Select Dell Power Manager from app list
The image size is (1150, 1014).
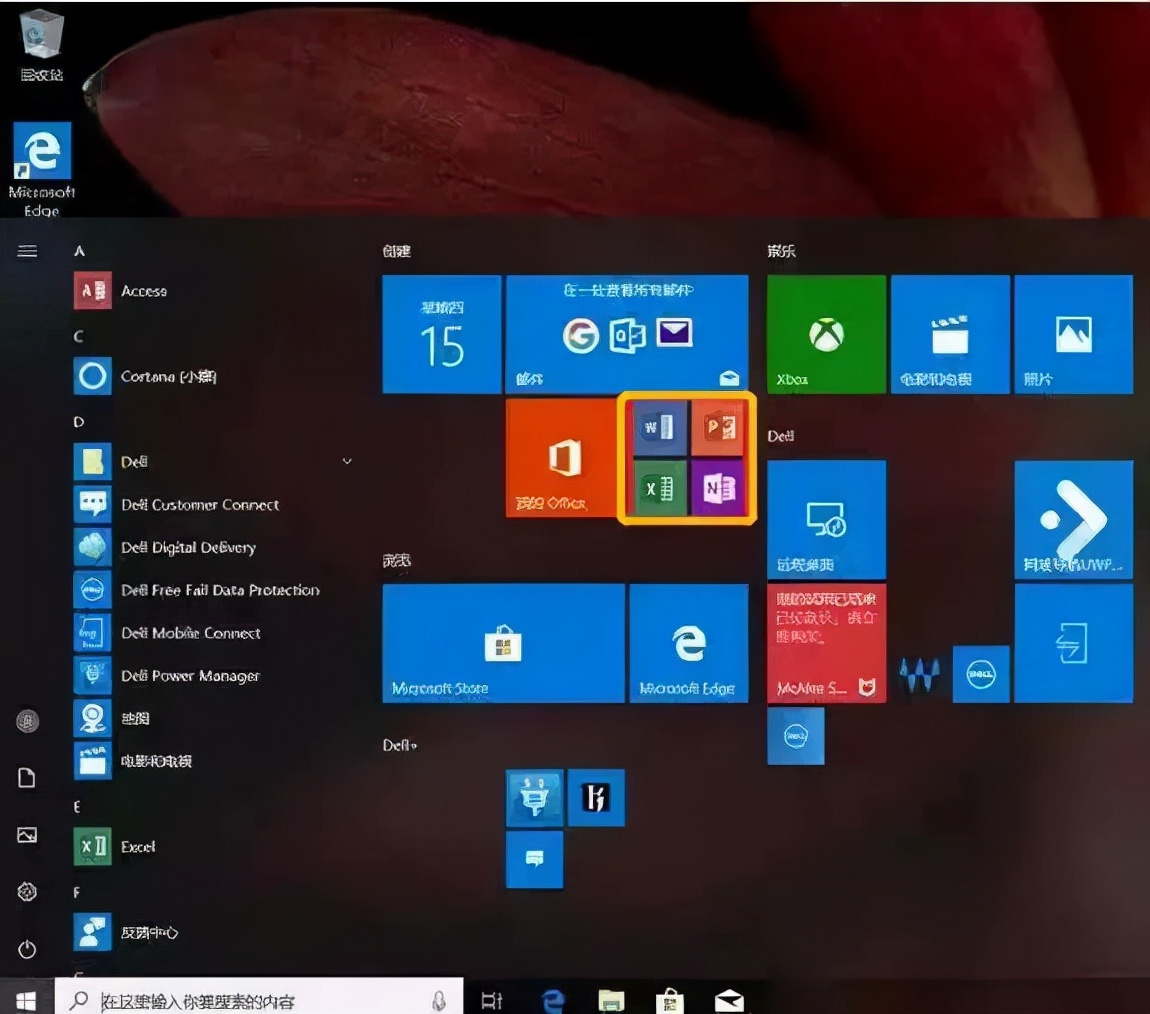click(190, 676)
